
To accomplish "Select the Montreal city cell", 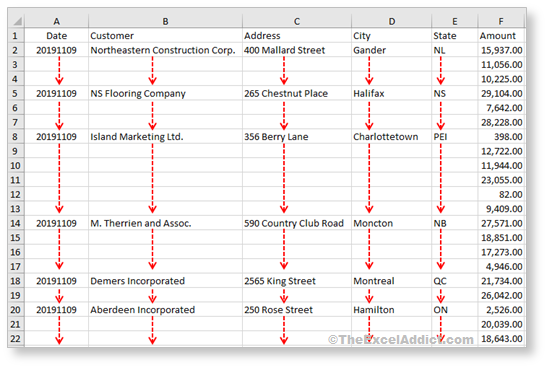I will pos(392,281).
